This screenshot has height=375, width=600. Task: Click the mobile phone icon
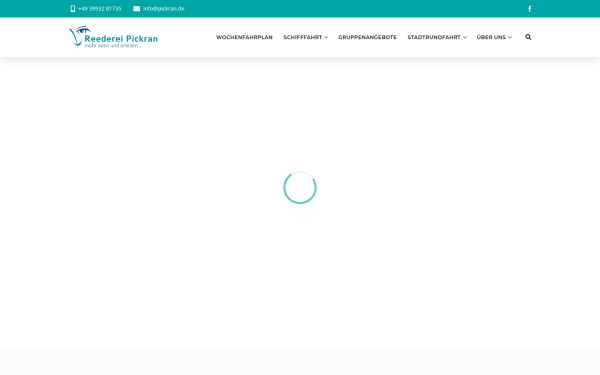tap(73, 9)
